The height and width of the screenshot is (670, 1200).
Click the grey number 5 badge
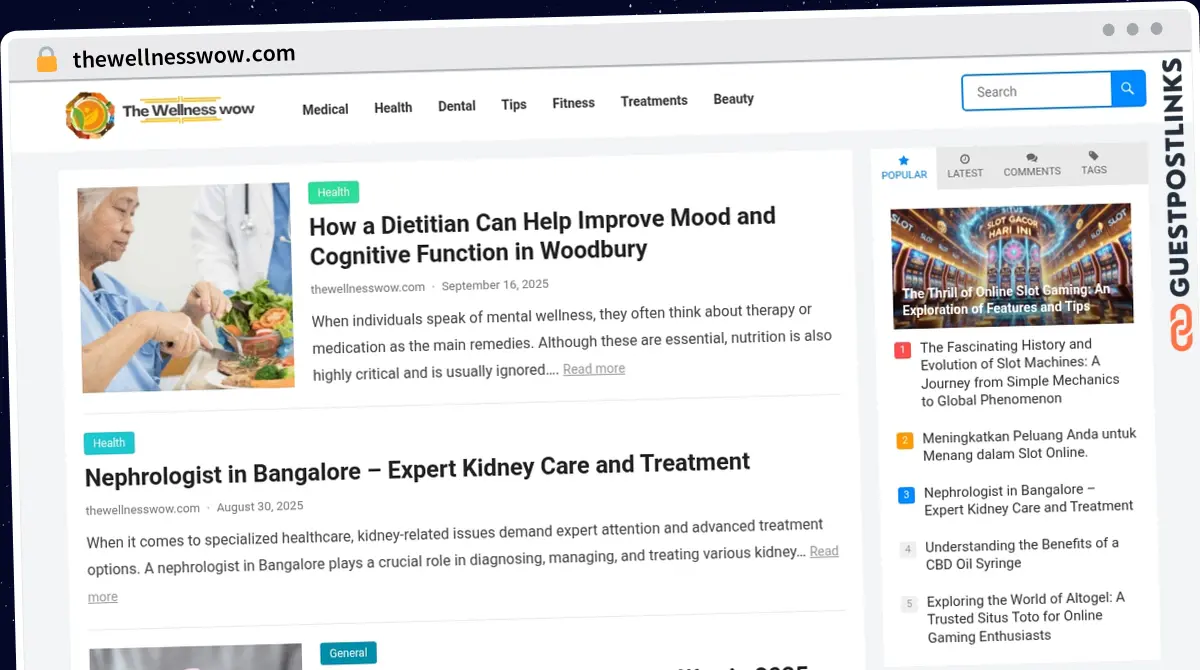(909, 604)
